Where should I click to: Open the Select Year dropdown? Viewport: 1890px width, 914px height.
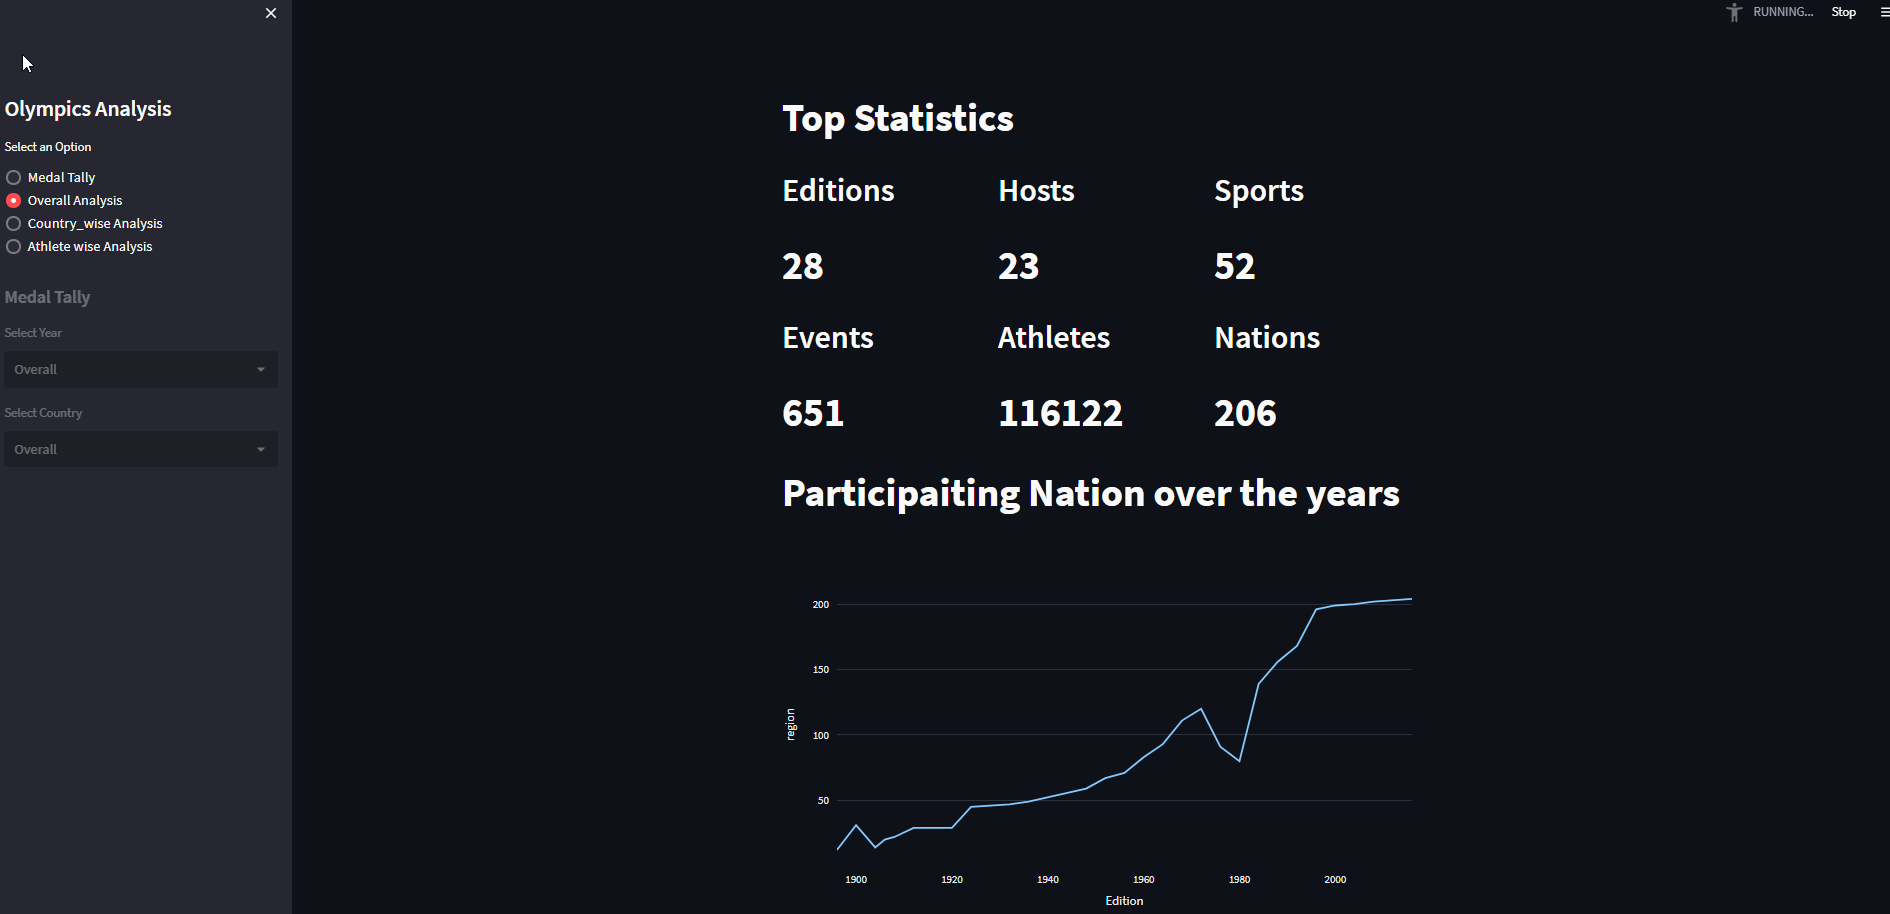point(141,369)
